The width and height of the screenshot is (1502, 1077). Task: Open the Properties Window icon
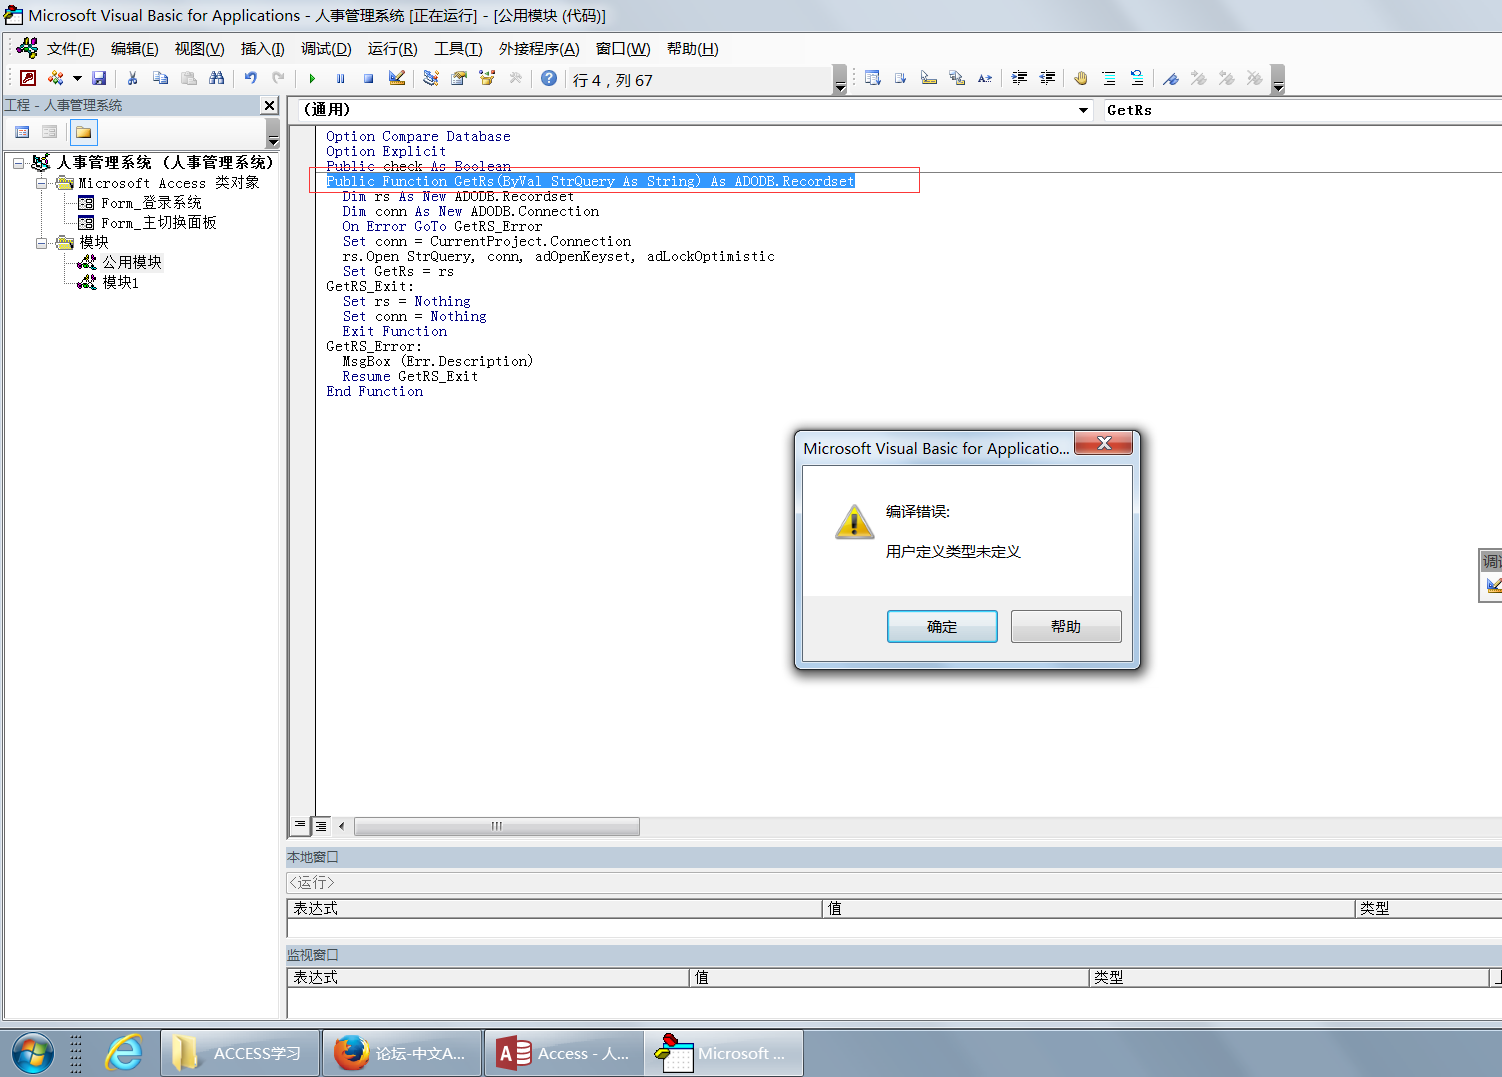click(x=459, y=78)
